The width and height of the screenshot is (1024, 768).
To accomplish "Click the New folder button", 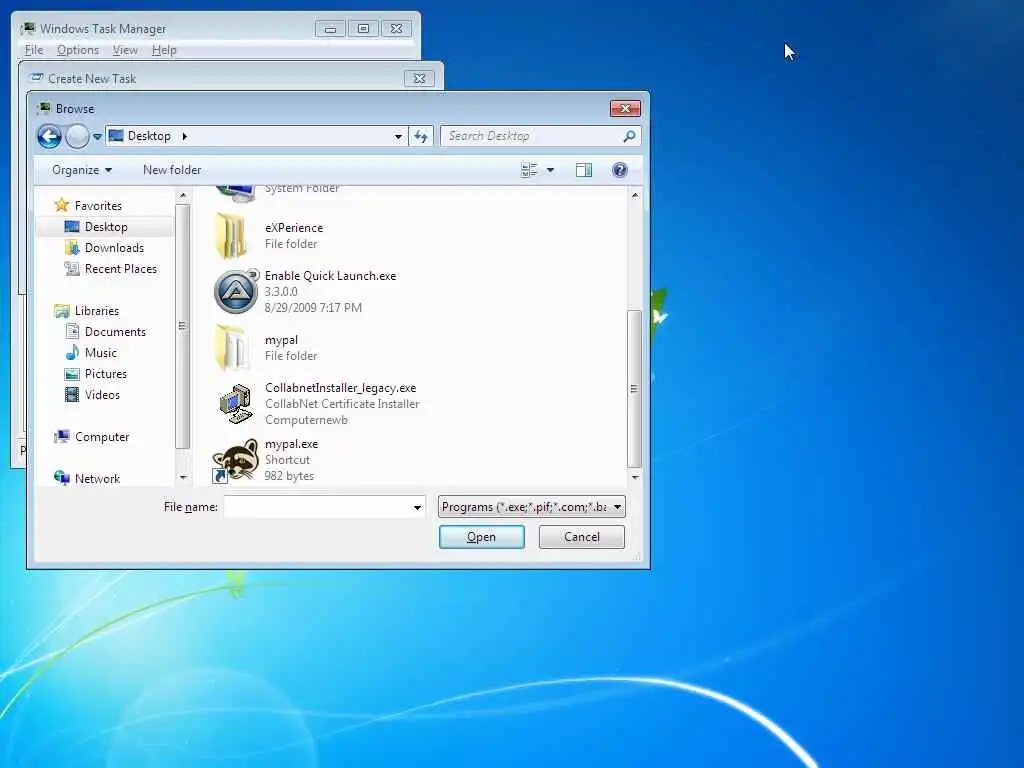I will pos(172,170).
